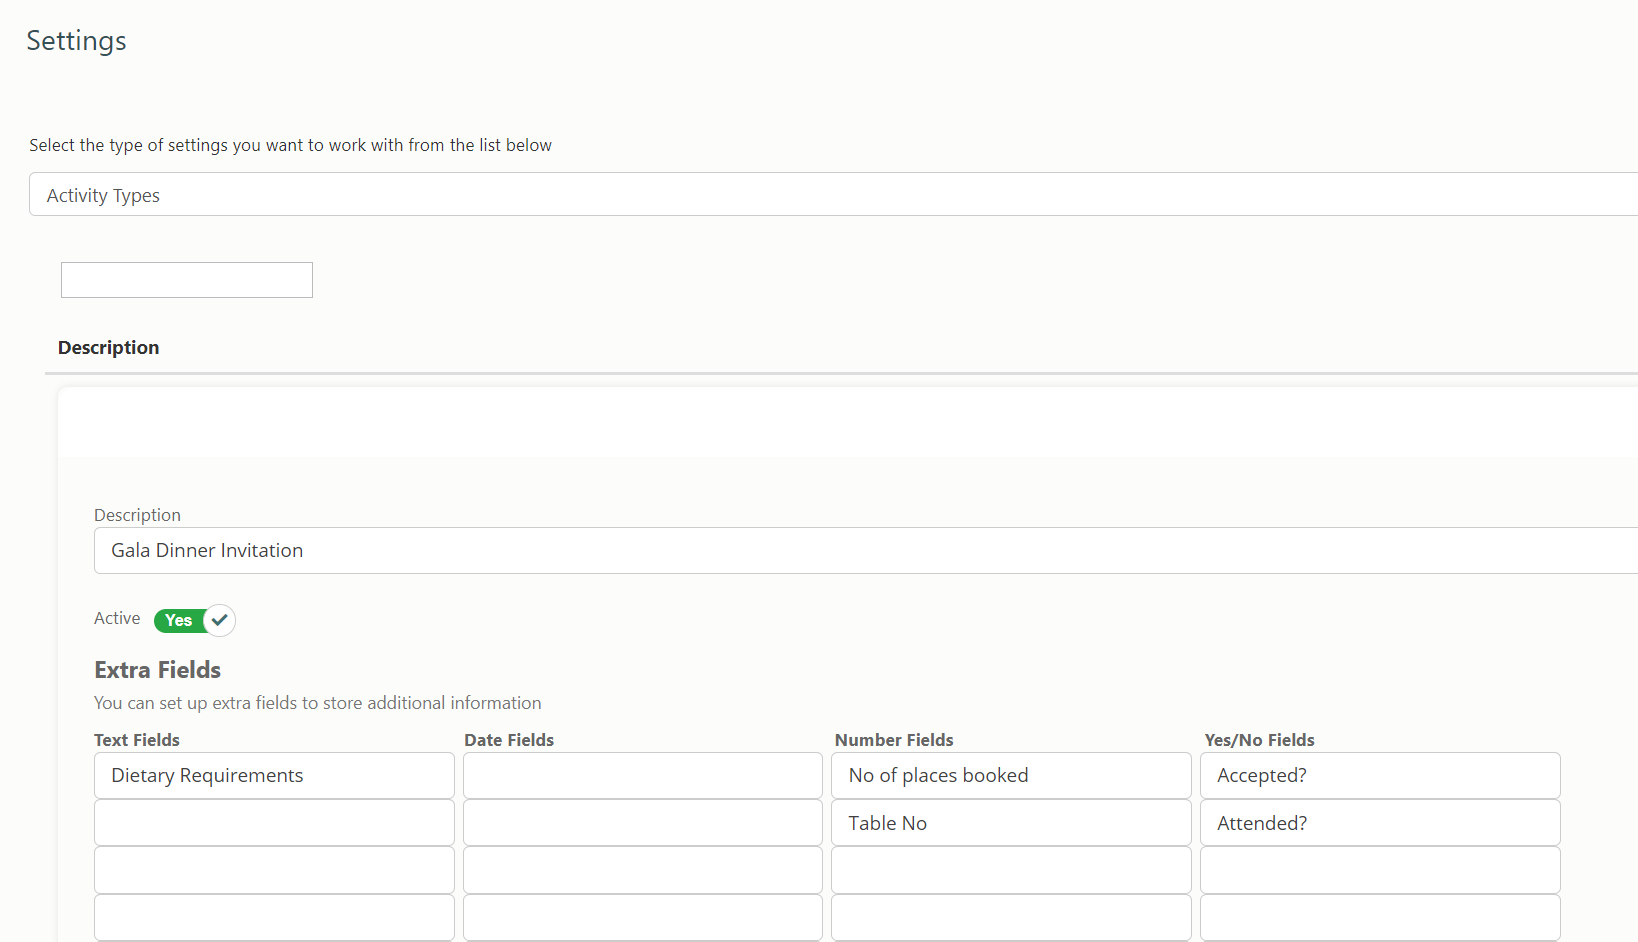Select the Table No number field
The width and height of the screenshot is (1638, 942).
pos(1011,823)
